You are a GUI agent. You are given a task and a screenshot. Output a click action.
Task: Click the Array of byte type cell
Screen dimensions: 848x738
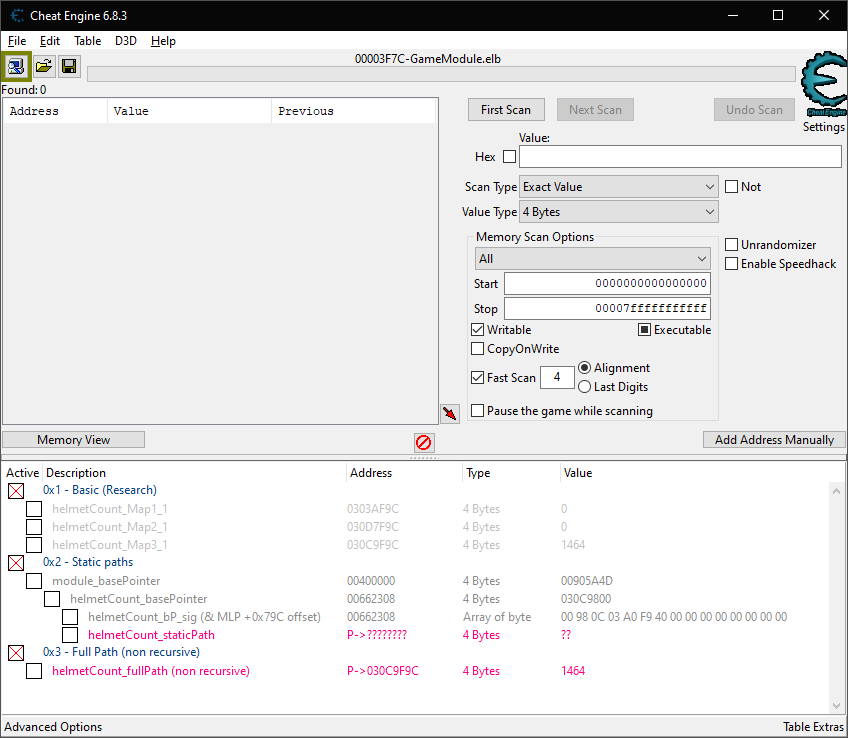tap(497, 617)
